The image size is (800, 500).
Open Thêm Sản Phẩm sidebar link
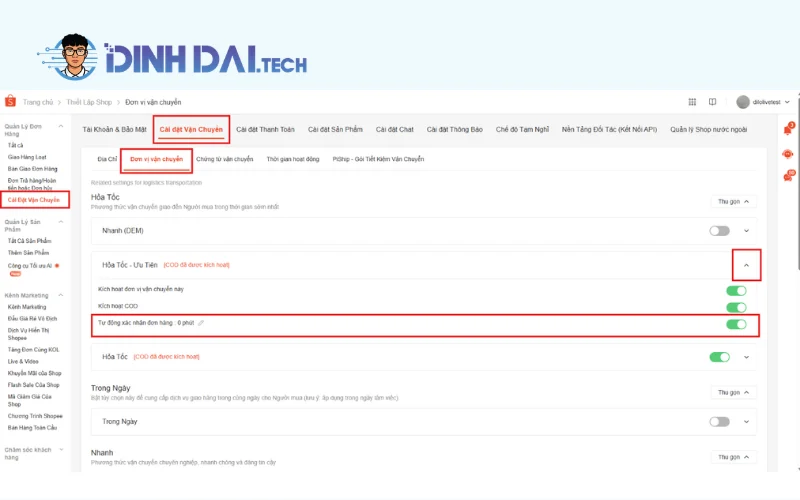29,253
